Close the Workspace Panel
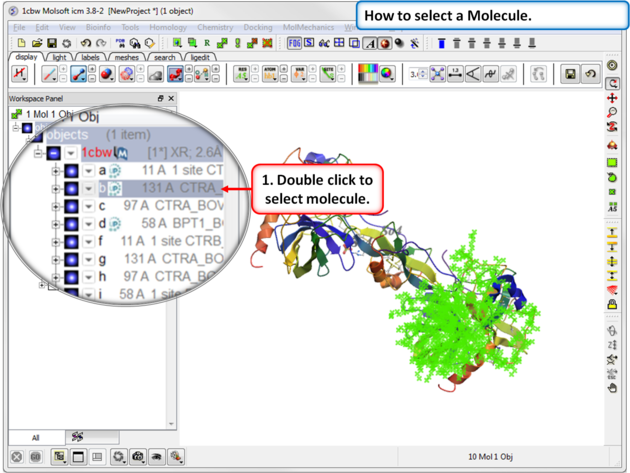 click(x=171, y=99)
